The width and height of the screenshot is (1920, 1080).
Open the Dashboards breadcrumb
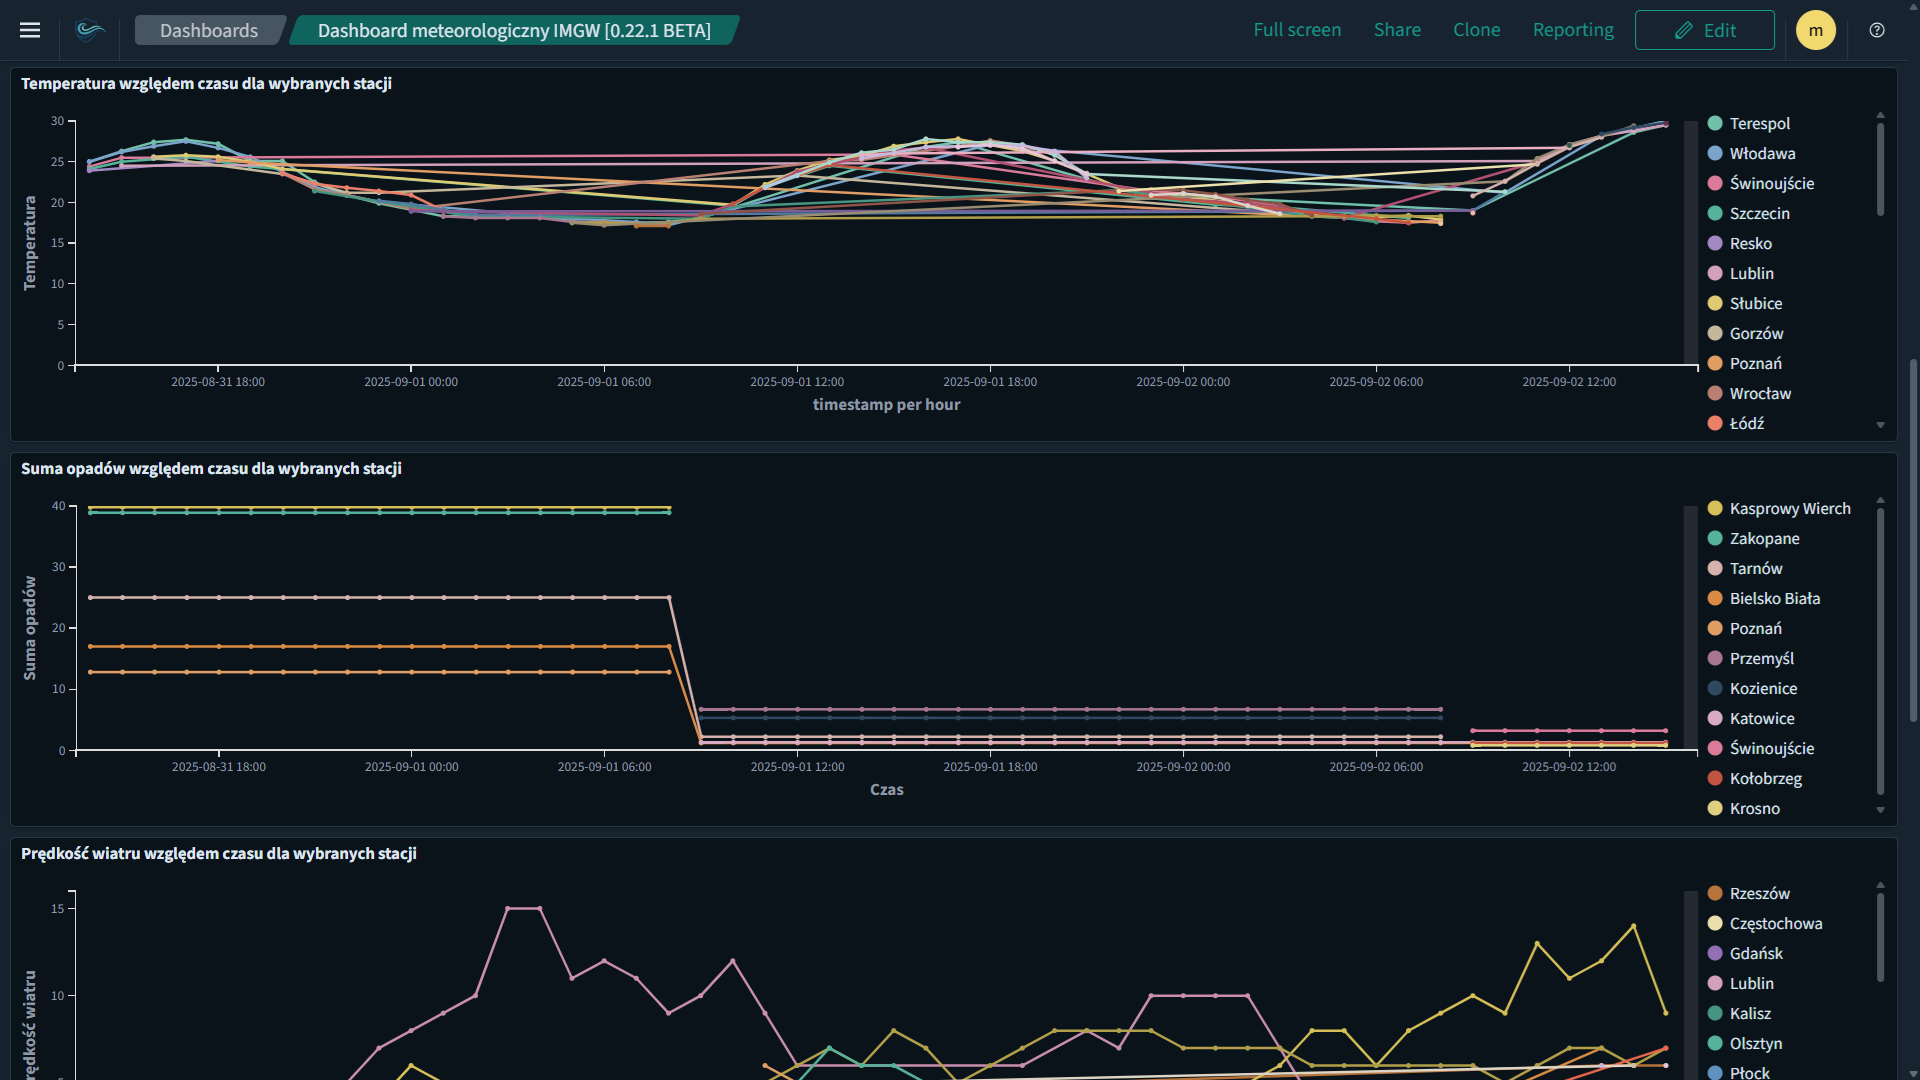click(x=209, y=30)
